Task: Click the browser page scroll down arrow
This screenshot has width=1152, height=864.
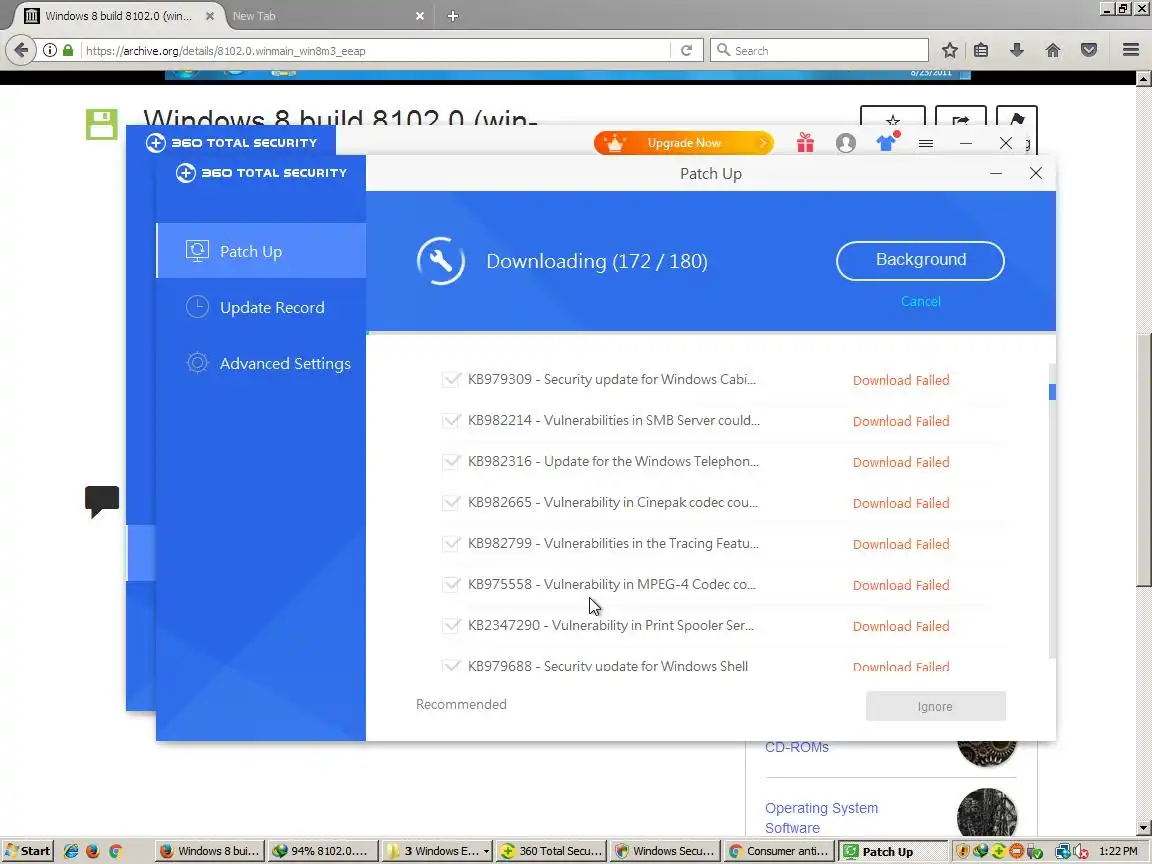Action: 1143,827
